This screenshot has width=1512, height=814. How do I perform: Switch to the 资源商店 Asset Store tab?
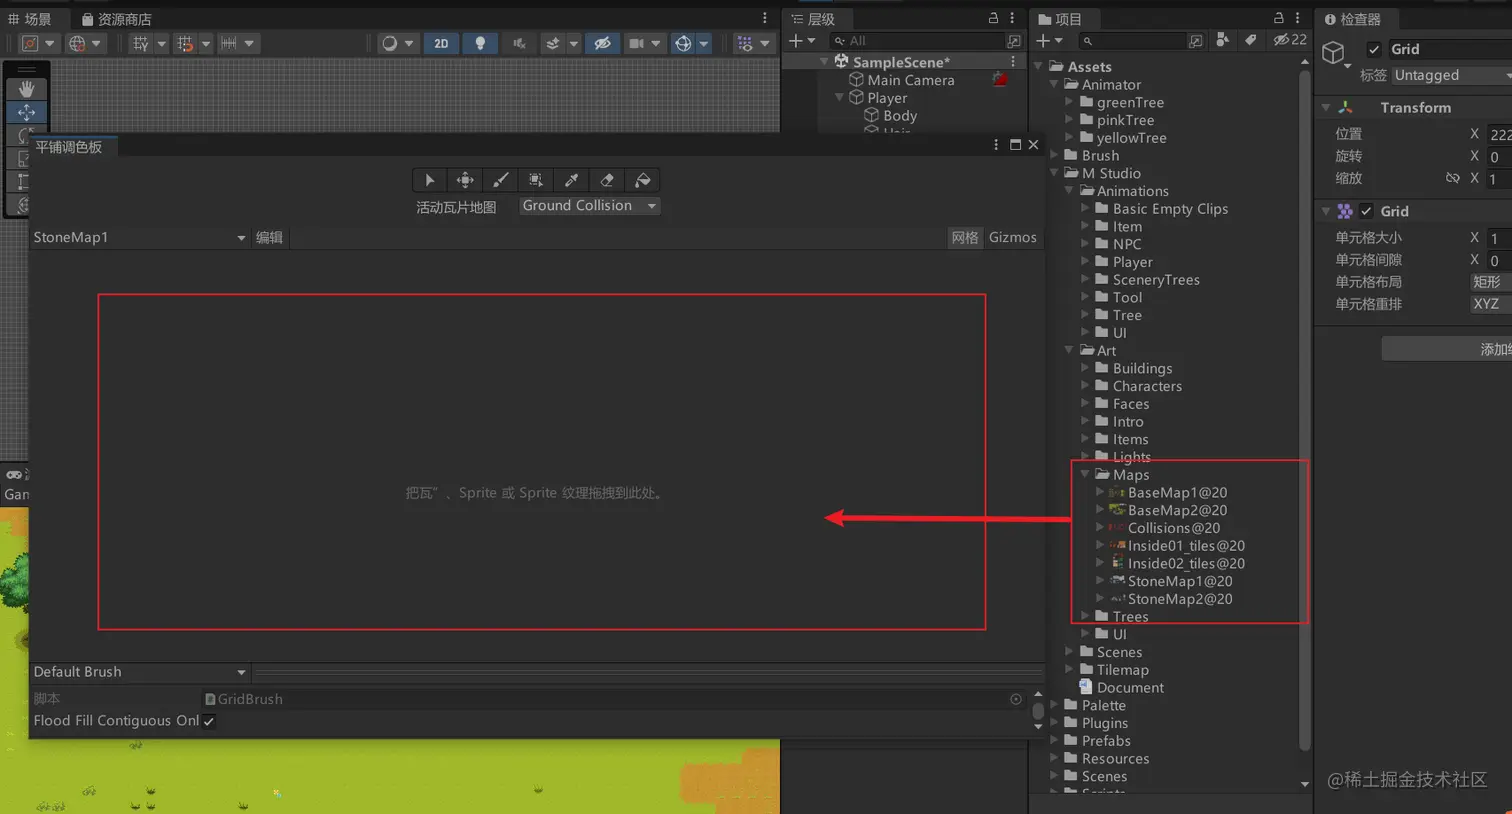(116, 19)
